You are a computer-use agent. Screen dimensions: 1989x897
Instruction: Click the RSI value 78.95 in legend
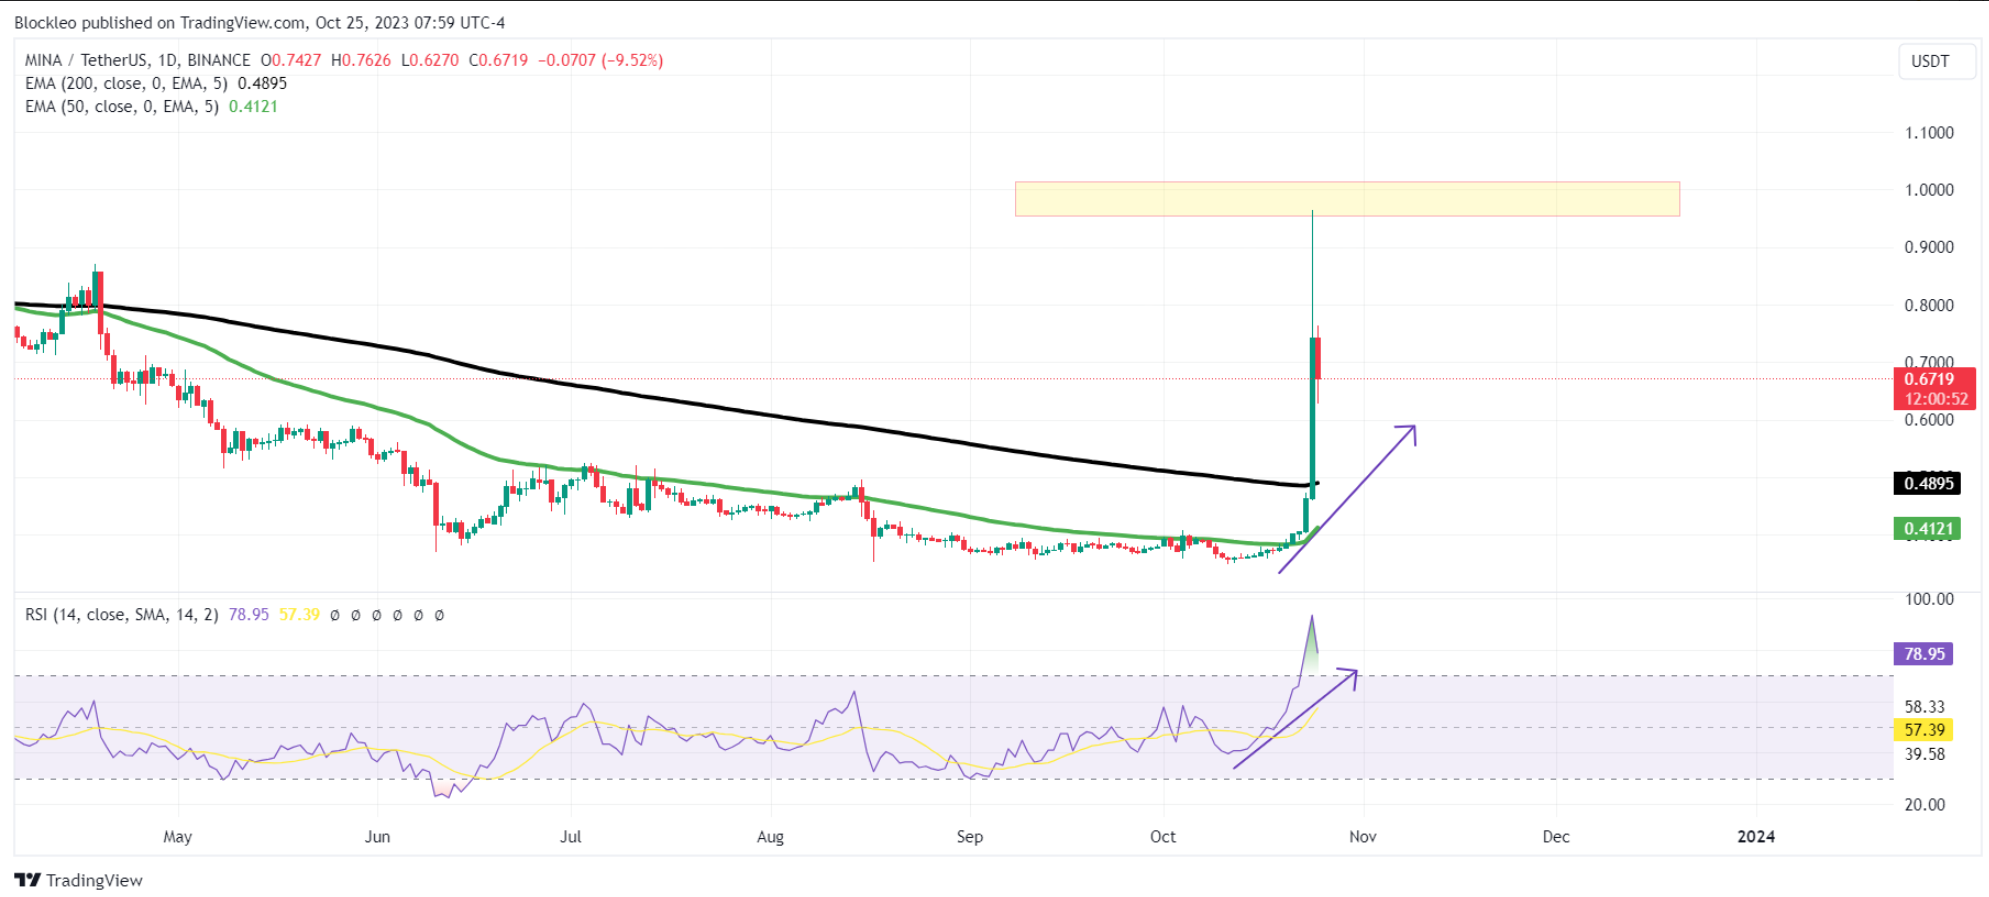(x=248, y=614)
